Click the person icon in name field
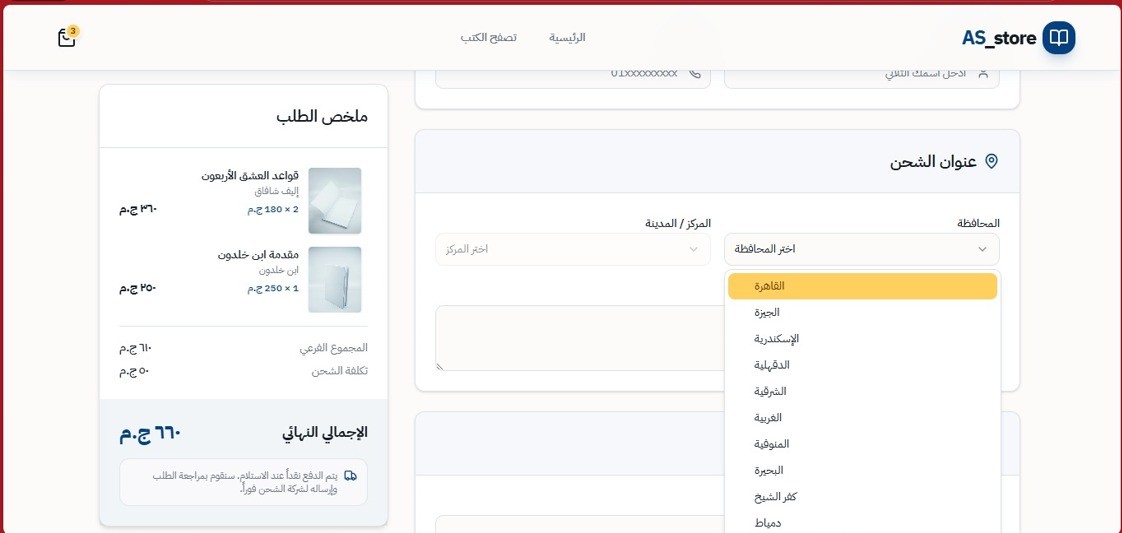 pyautogui.click(x=983, y=73)
